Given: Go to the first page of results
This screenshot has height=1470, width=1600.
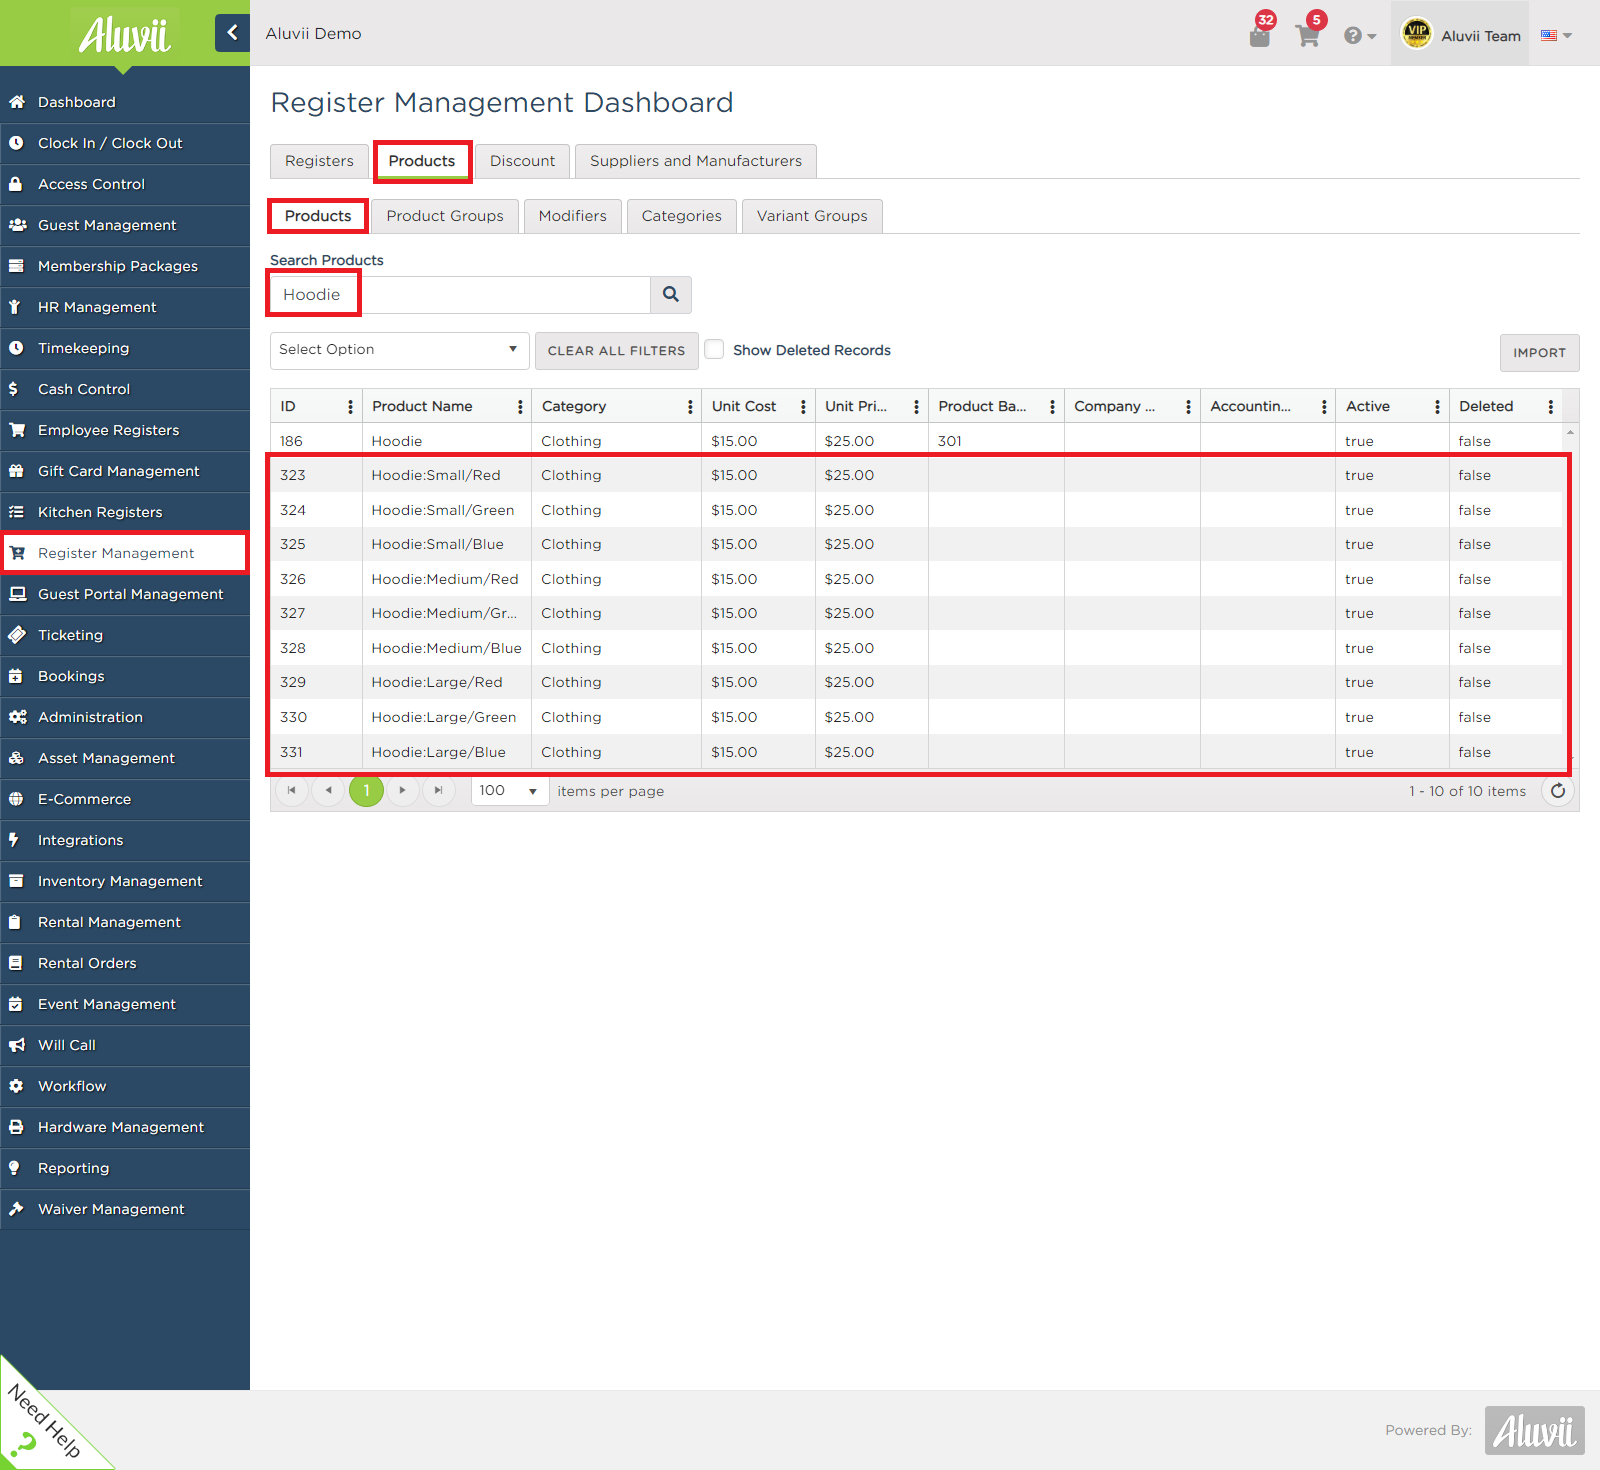Looking at the screenshot, I should pos(291,790).
